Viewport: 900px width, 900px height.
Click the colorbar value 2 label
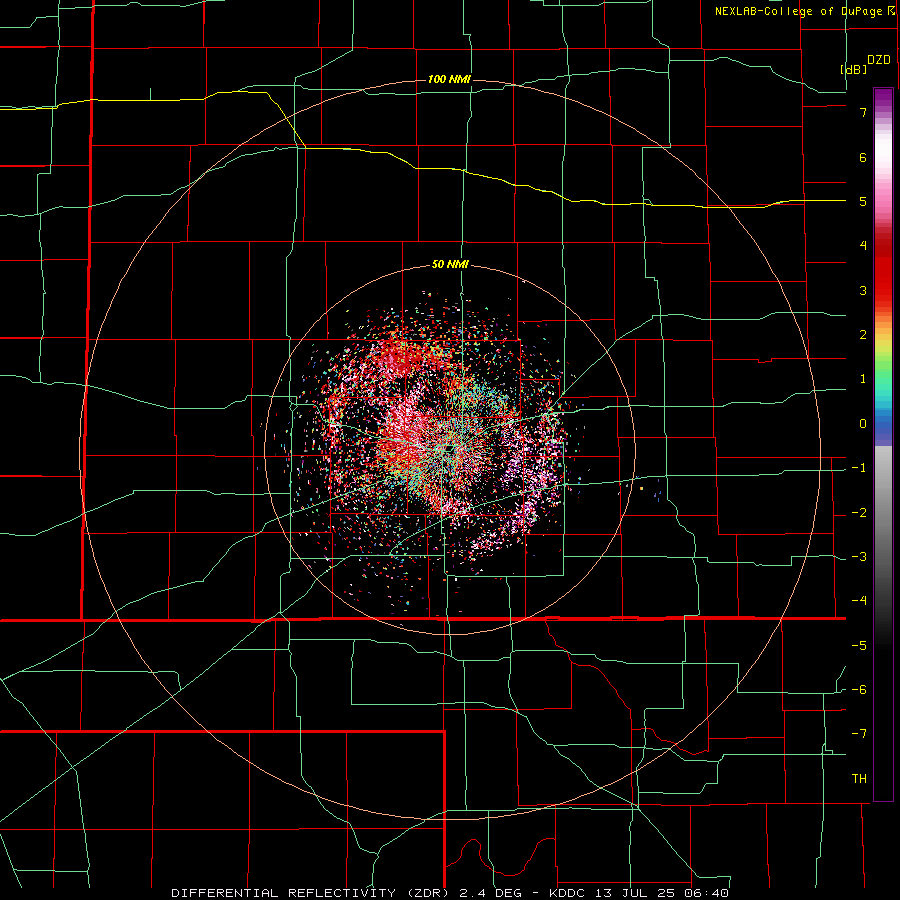coord(863,335)
